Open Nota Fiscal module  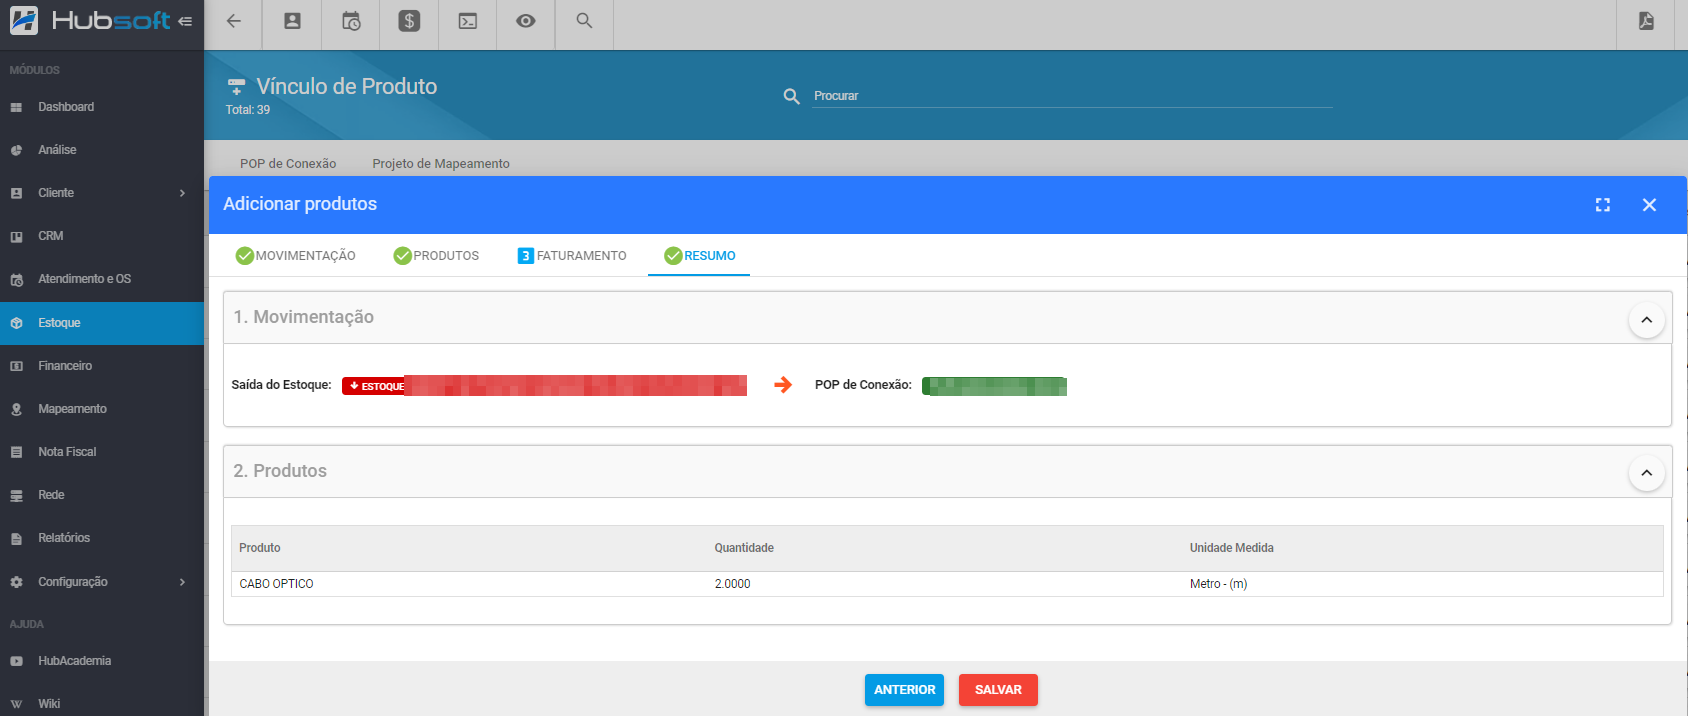tap(67, 452)
